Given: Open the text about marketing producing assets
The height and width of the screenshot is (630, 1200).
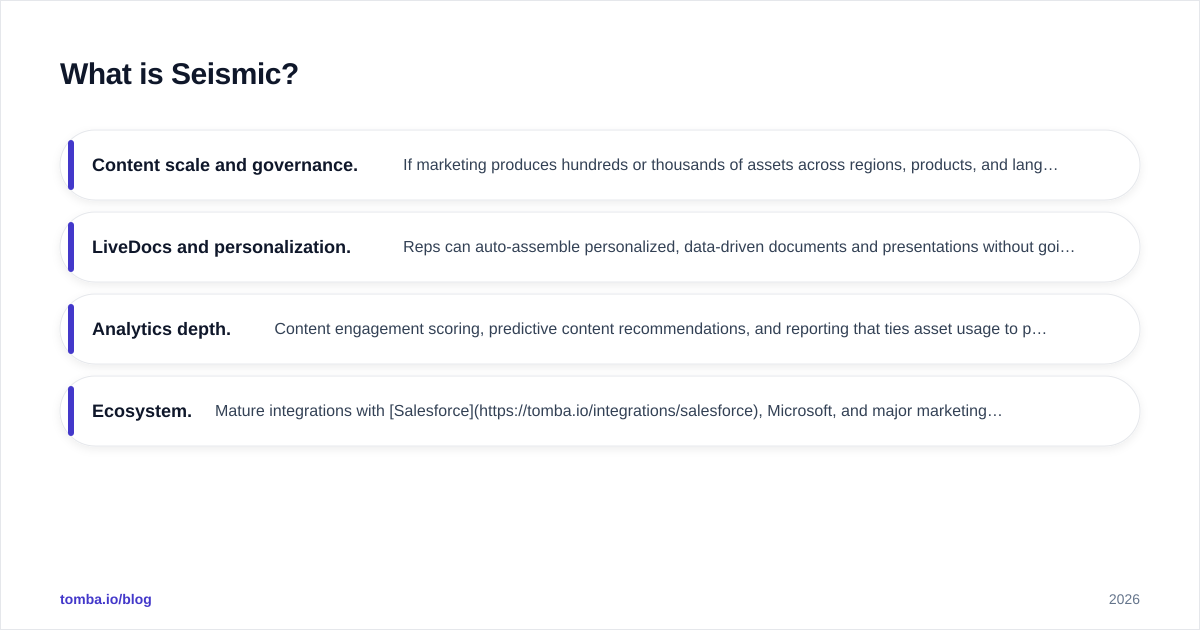Looking at the screenshot, I should (x=730, y=165).
